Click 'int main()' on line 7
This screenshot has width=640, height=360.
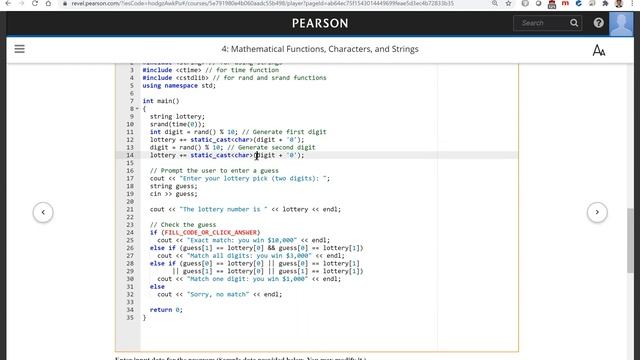(x=161, y=101)
